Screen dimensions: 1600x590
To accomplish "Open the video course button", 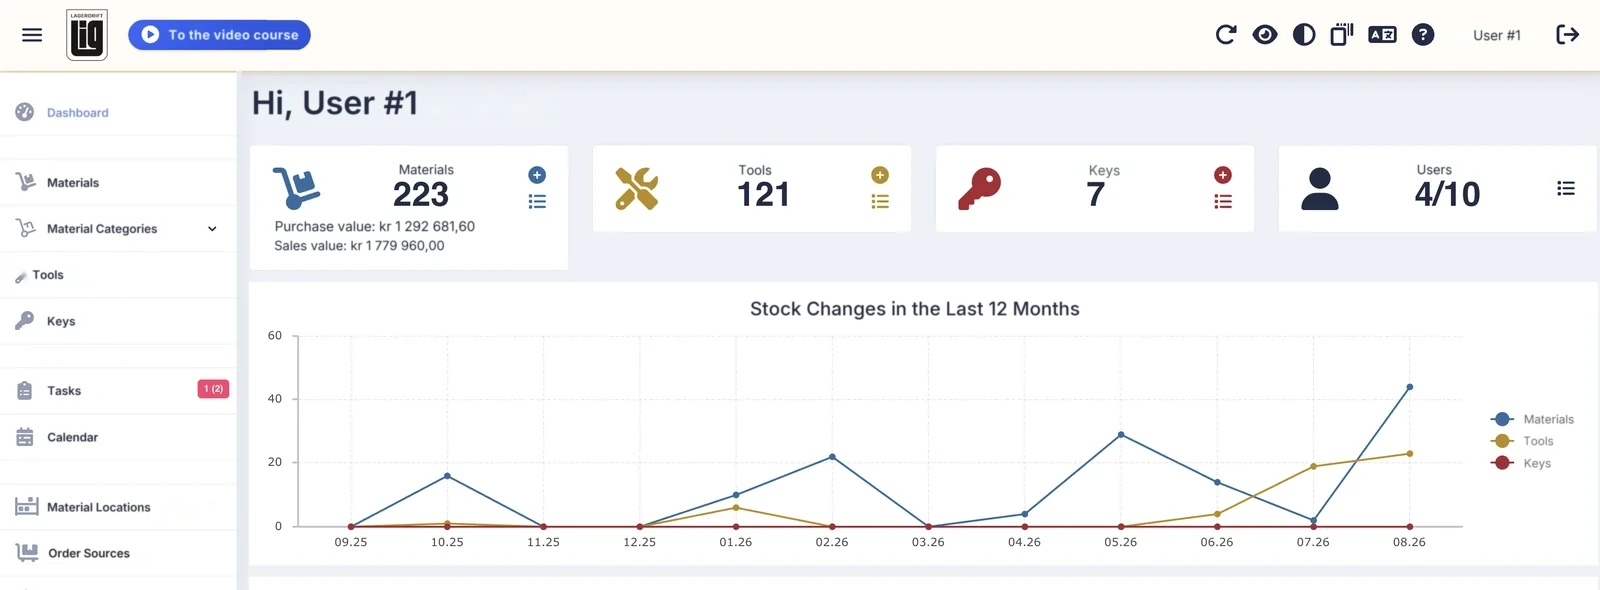I will (219, 35).
